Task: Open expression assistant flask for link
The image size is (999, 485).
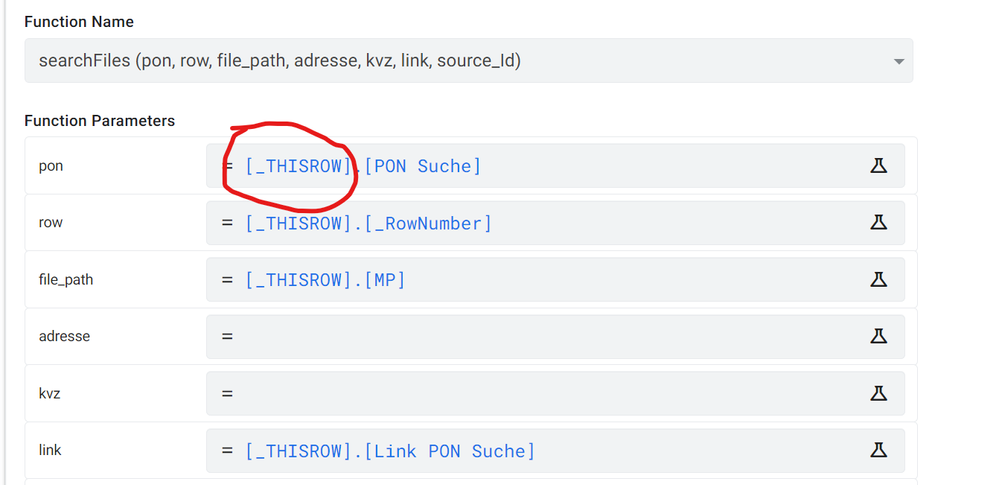Action: click(x=879, y=450)
